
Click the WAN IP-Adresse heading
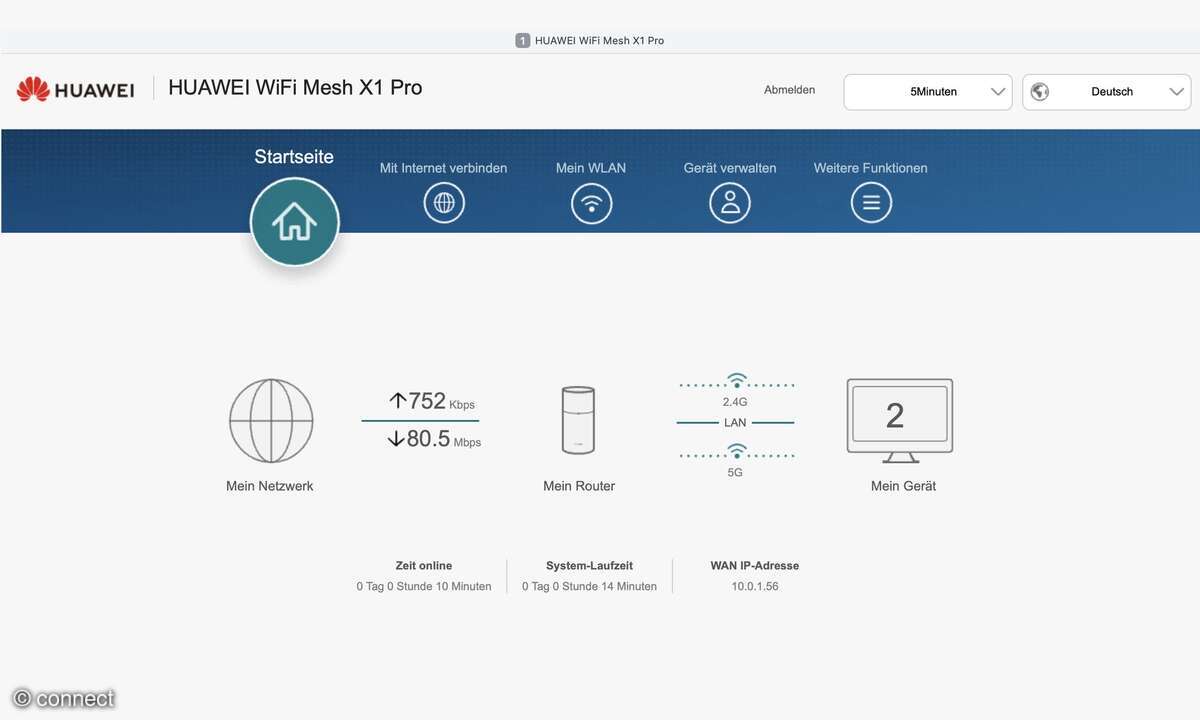[755, 566]
